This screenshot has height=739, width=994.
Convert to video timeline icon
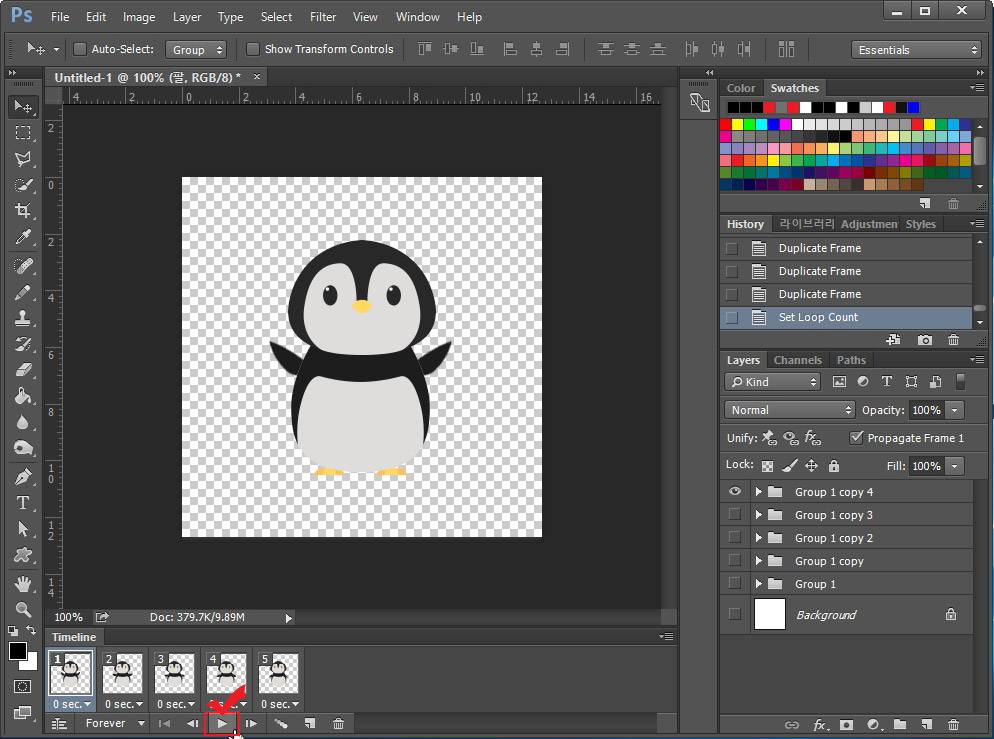pos(59,724)
